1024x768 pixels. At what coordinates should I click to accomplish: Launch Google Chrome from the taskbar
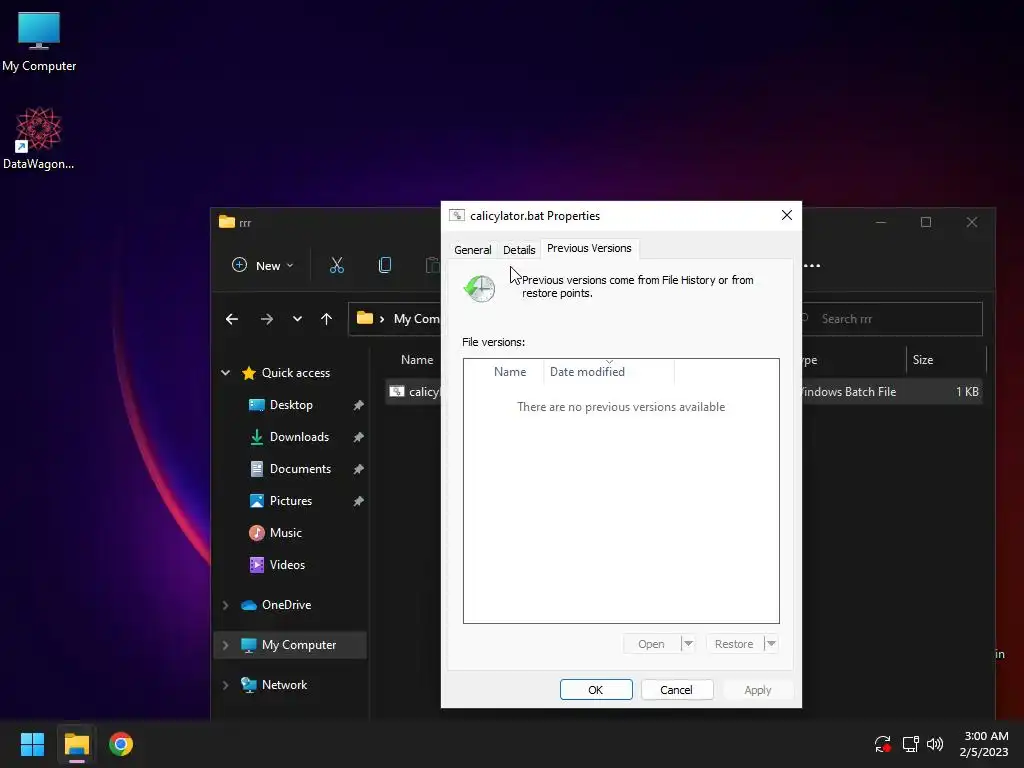coord(121,744)
